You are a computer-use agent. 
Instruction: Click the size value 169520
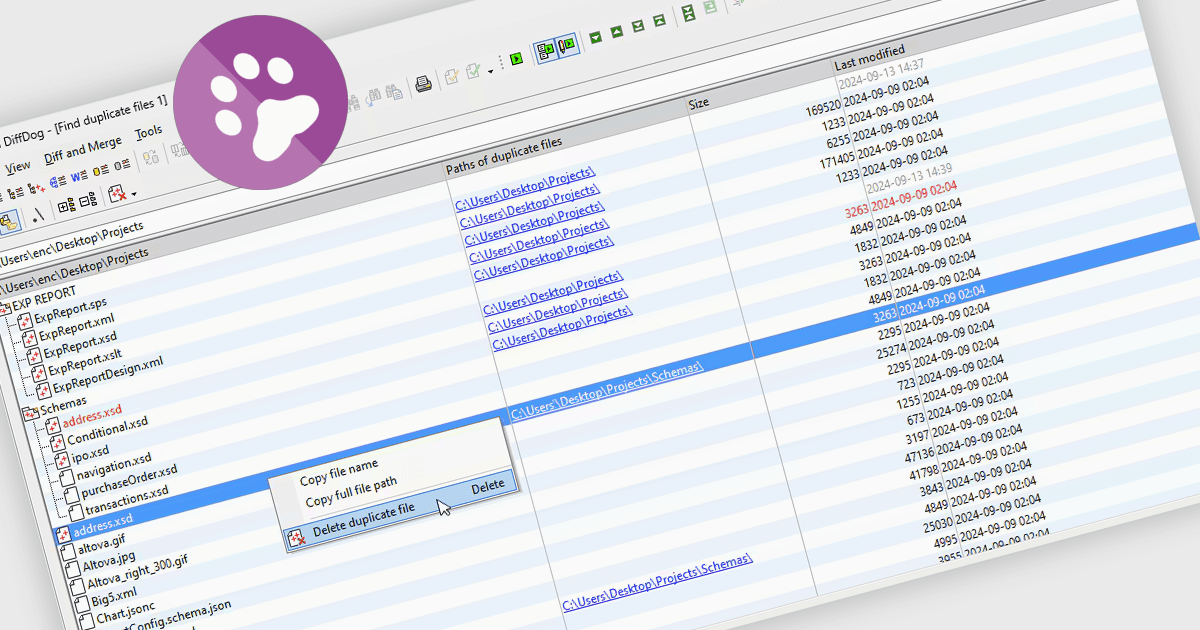[822, 107]
